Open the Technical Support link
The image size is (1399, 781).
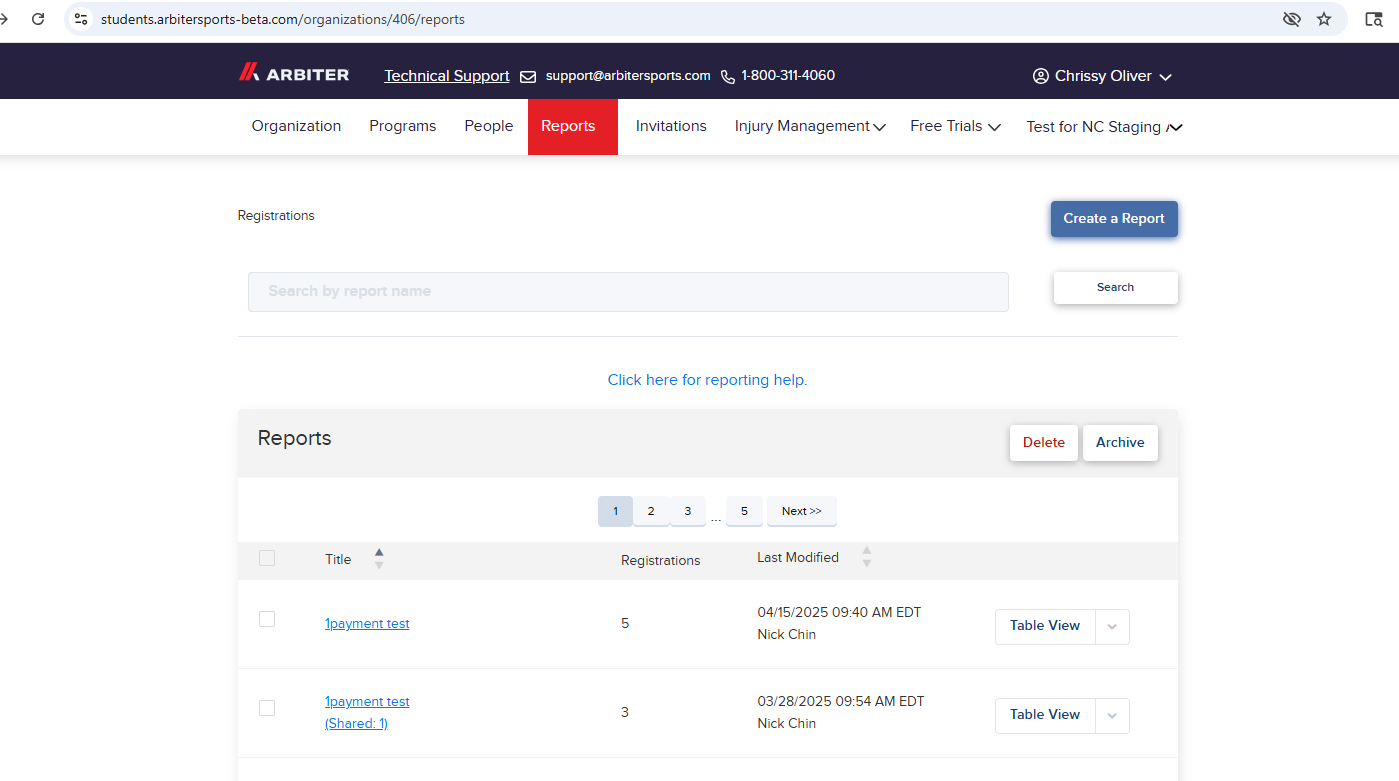(x=447, y=76)
